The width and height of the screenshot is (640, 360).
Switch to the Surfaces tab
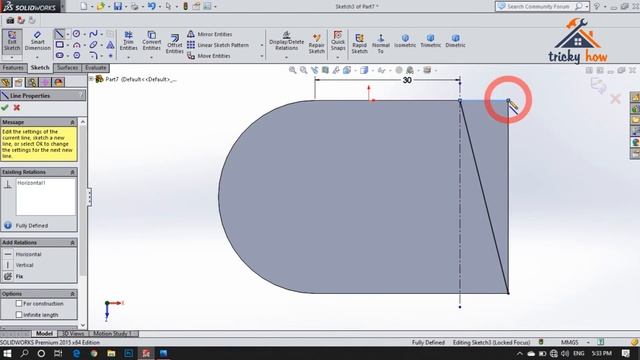(x=67, y=68)
